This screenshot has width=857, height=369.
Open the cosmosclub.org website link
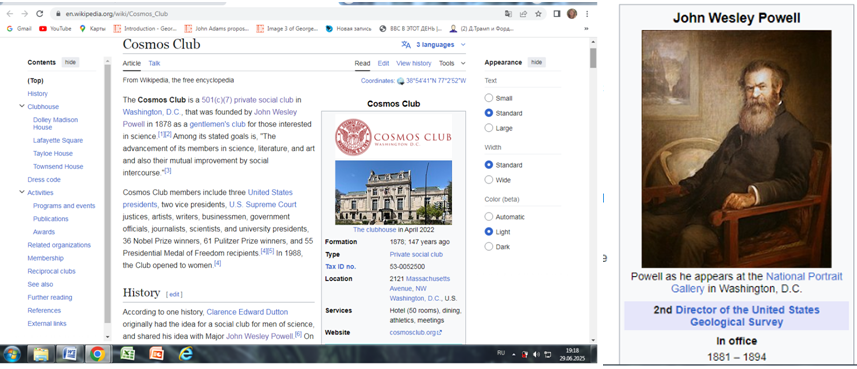[x=415, y=332]
